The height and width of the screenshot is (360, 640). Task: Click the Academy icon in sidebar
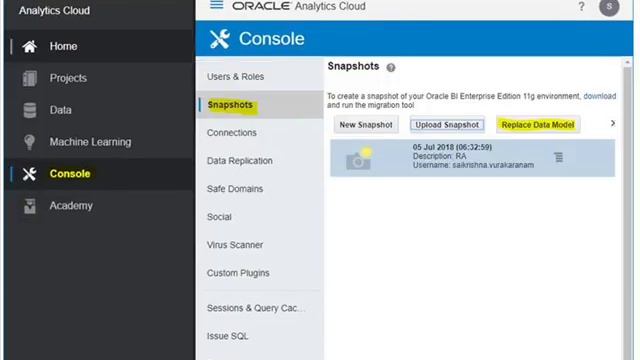(29, 206)
